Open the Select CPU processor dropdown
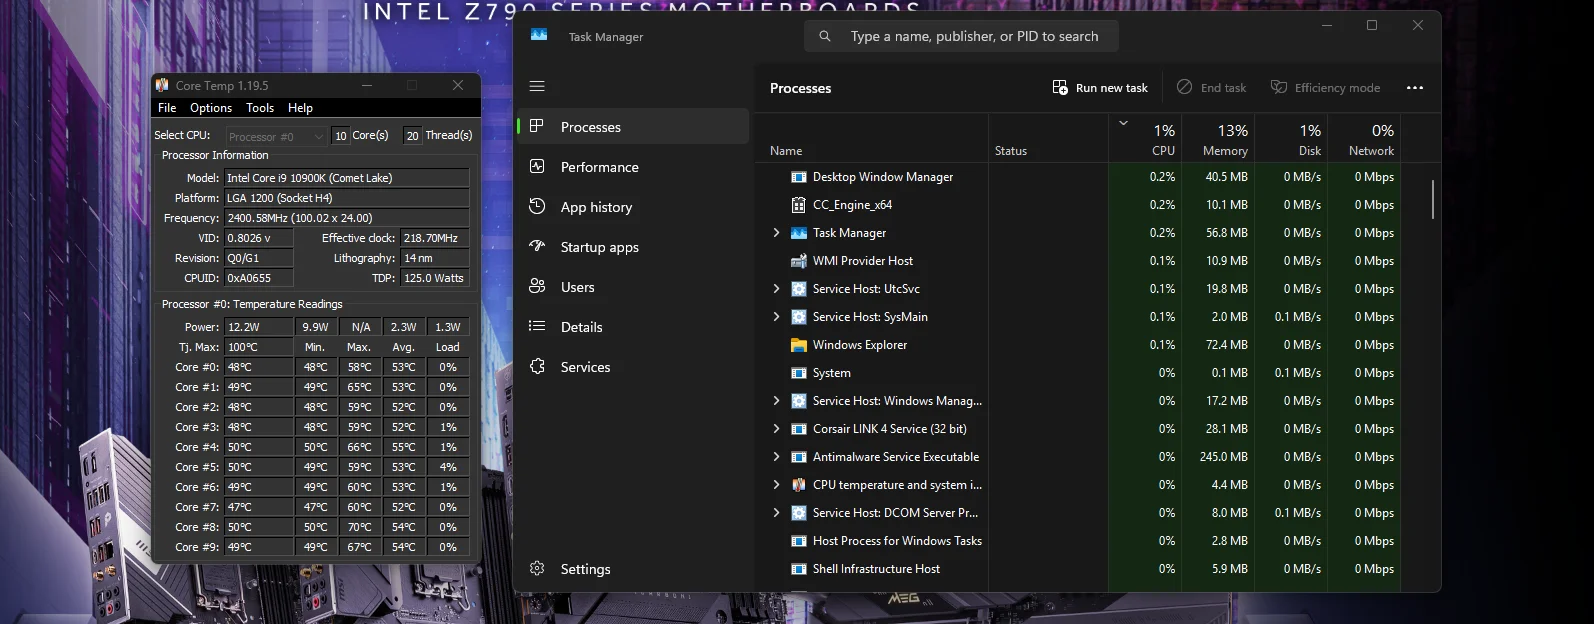The image size is (1594, 624). [276, 136]
